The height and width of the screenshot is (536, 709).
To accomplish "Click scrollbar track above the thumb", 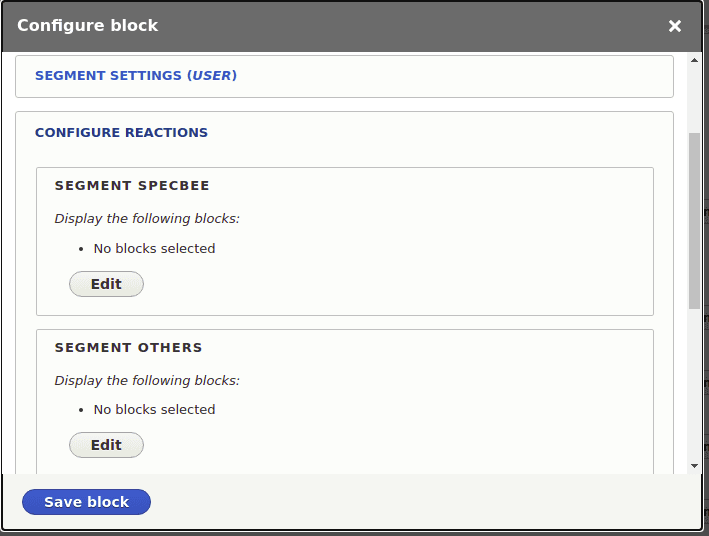I will [695, 100].
